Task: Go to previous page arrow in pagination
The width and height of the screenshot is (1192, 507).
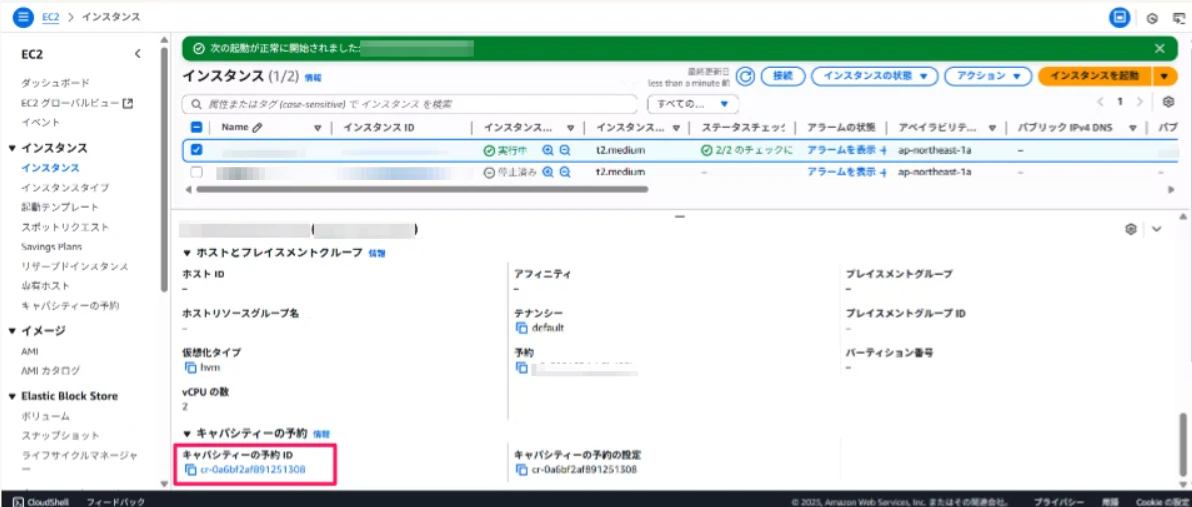Action: click(x=1100, y=101)
